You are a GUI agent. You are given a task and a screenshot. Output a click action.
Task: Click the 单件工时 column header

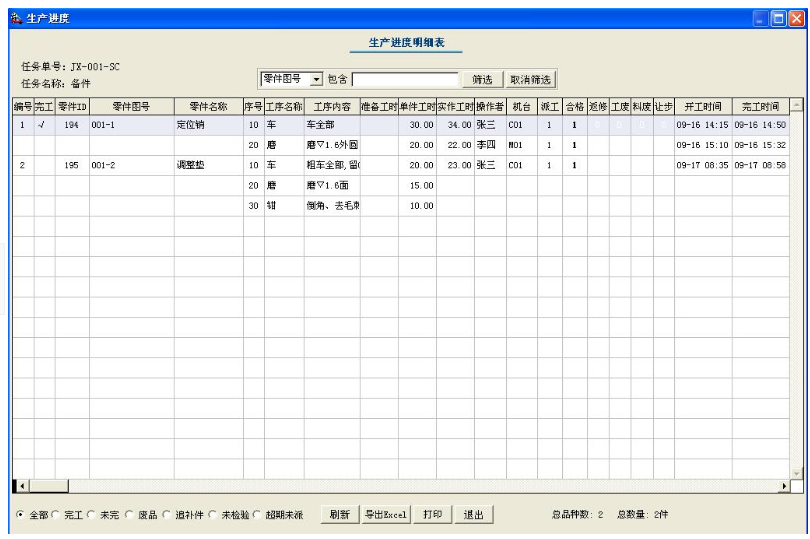[417, 107]
